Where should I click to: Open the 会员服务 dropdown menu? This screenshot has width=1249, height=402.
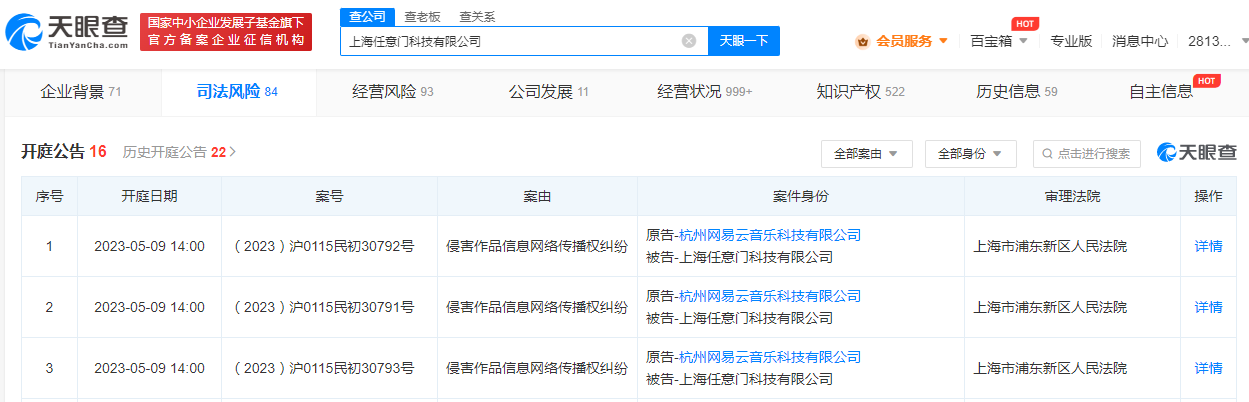coord(902,41)
